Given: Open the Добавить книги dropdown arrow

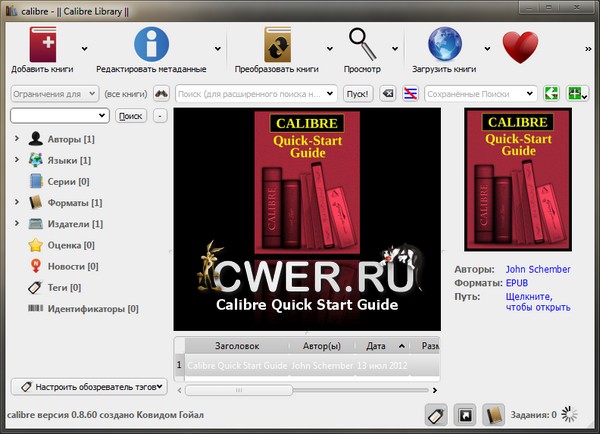Looking at the screenshot, I should 85,49.
